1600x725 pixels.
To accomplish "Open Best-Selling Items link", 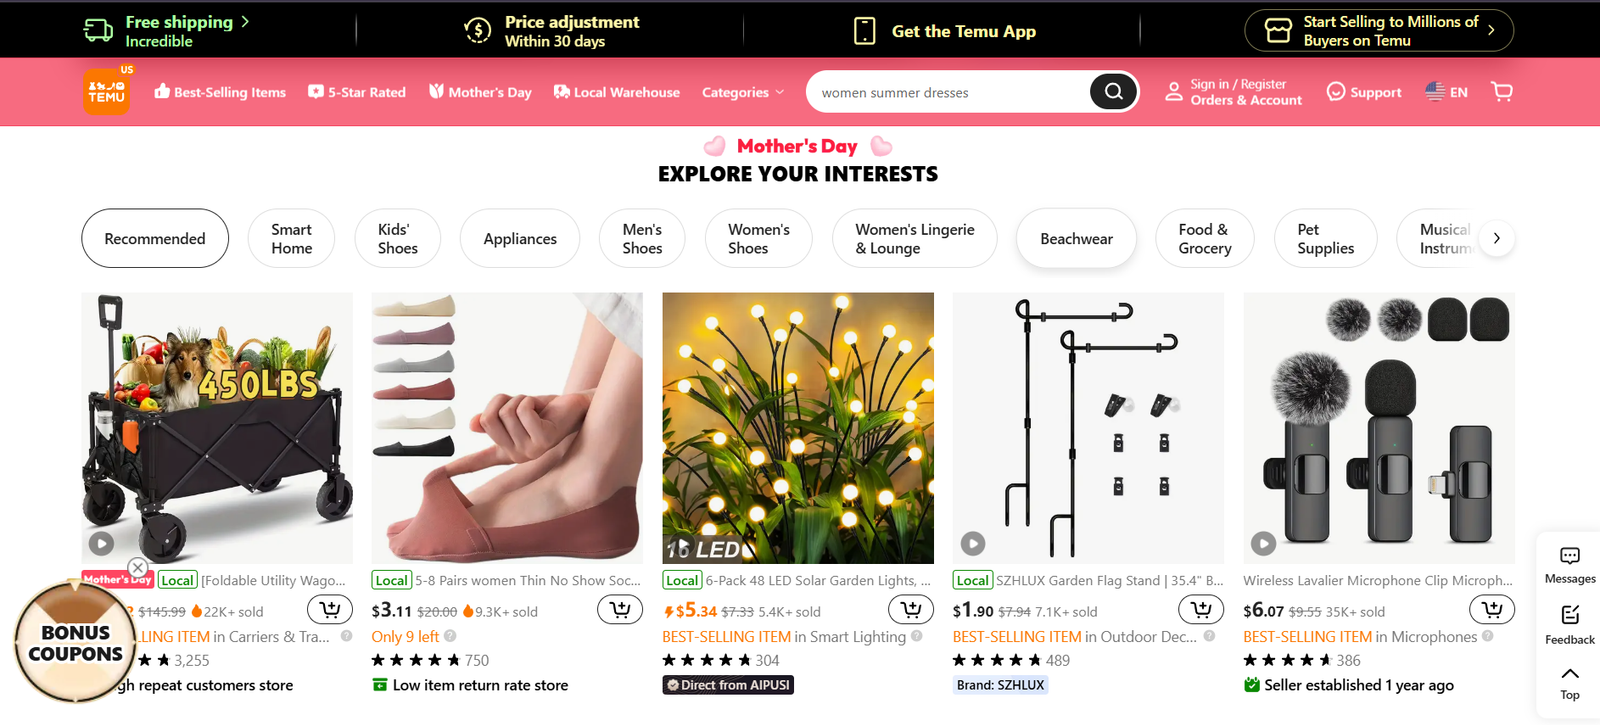I will [220, 92].
